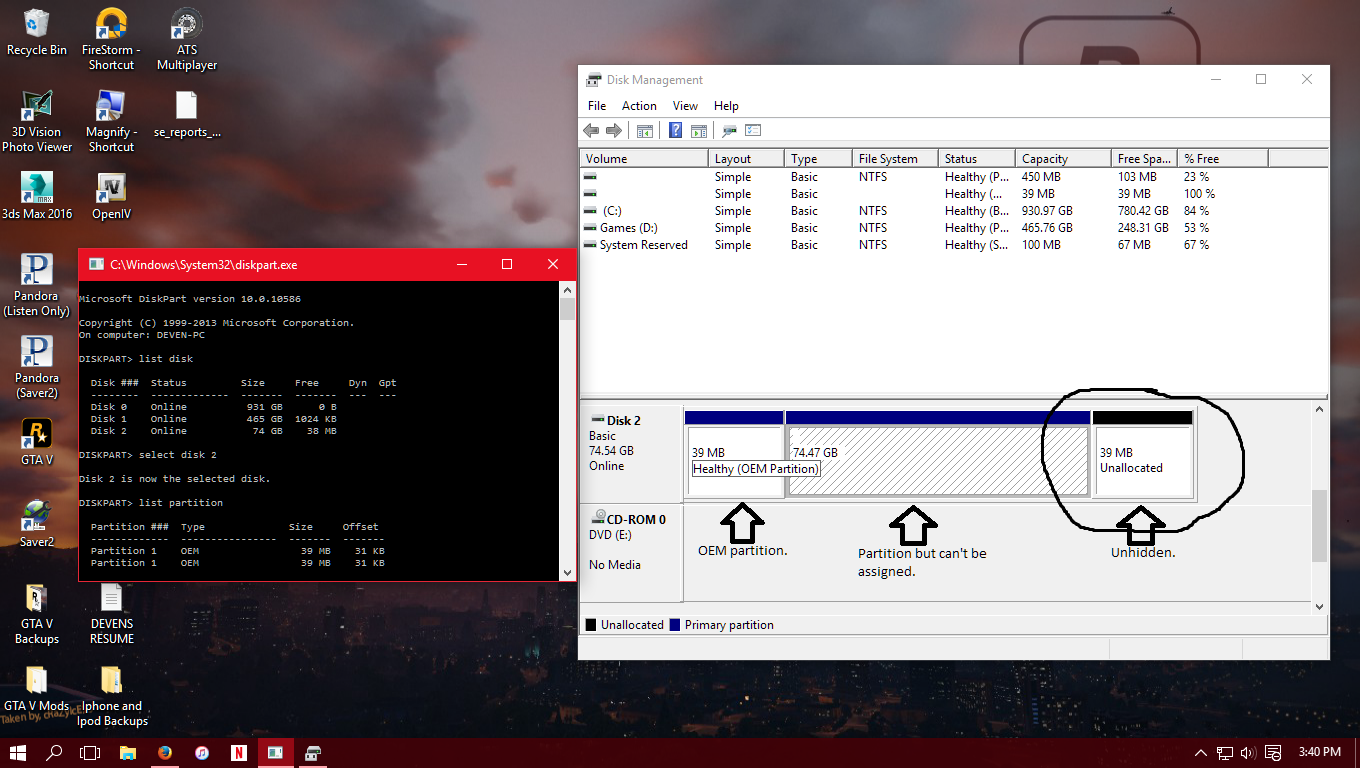Click Show/Hide Console Tree toolbar icon
The width and height of the screenshot is (1360, 768).
(645, 131)
